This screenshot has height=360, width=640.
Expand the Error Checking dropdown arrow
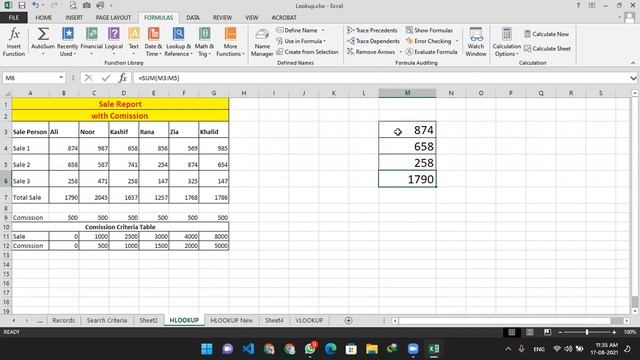(457, 41)
